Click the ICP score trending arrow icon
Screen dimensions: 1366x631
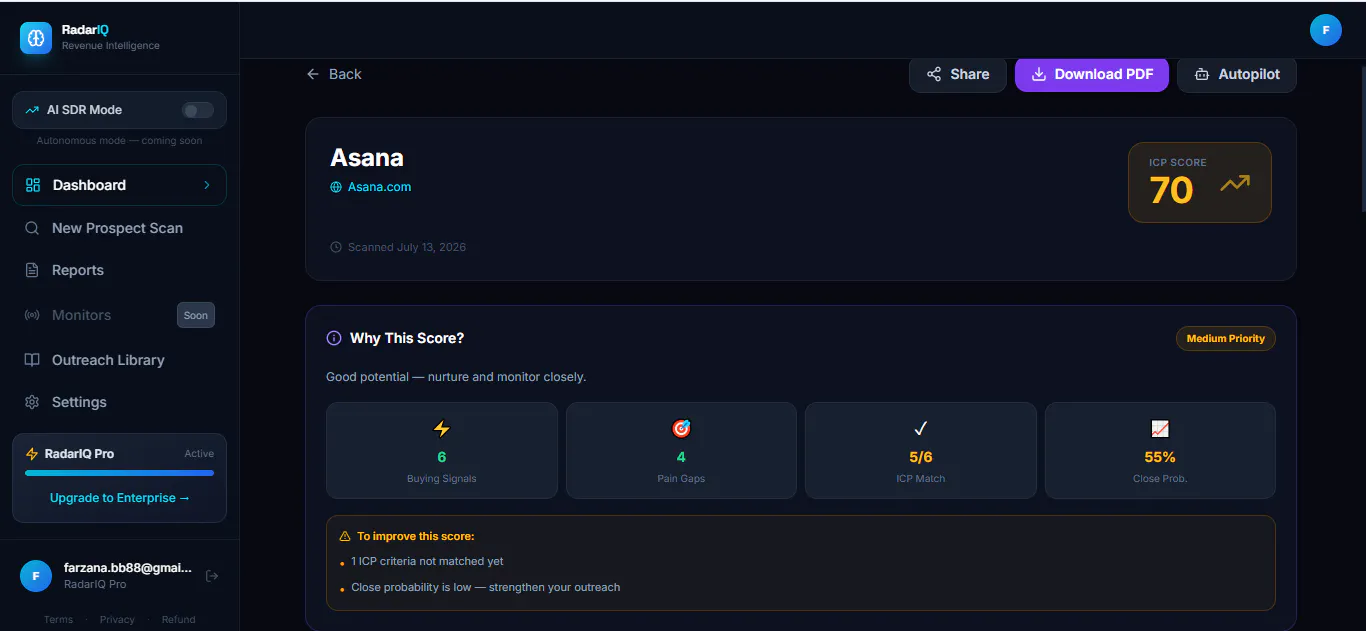point(1235,184)
